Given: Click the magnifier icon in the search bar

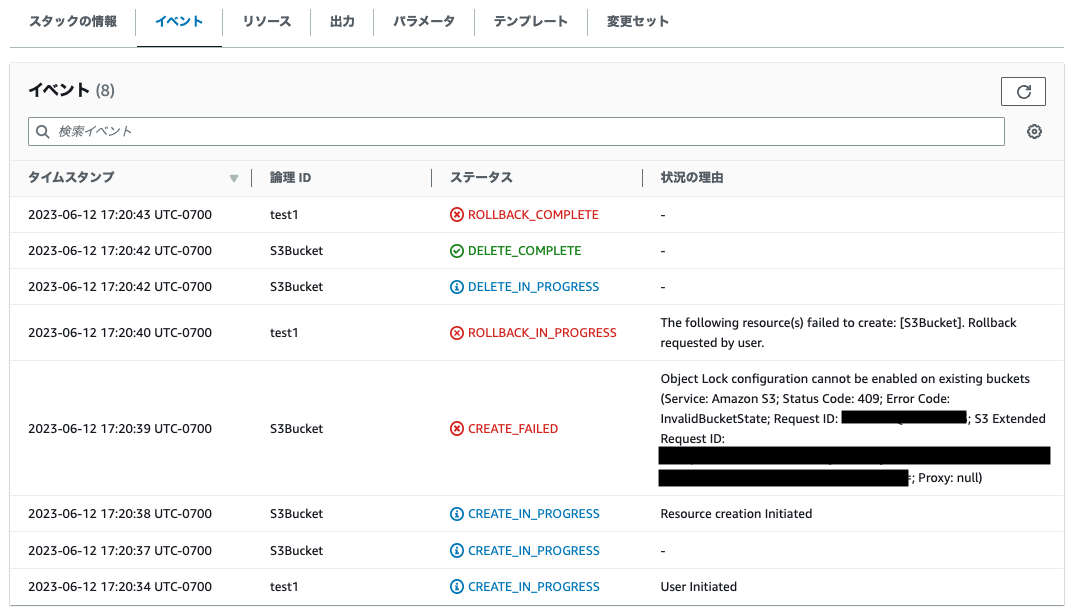Looking at the screenshot, I should 41,131.
